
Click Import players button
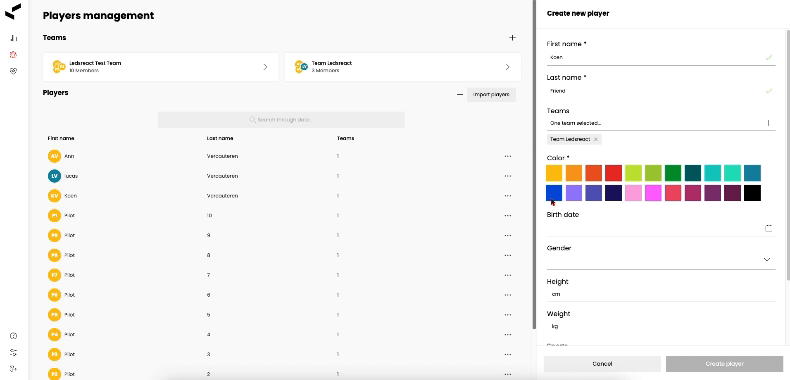(491, 95)
